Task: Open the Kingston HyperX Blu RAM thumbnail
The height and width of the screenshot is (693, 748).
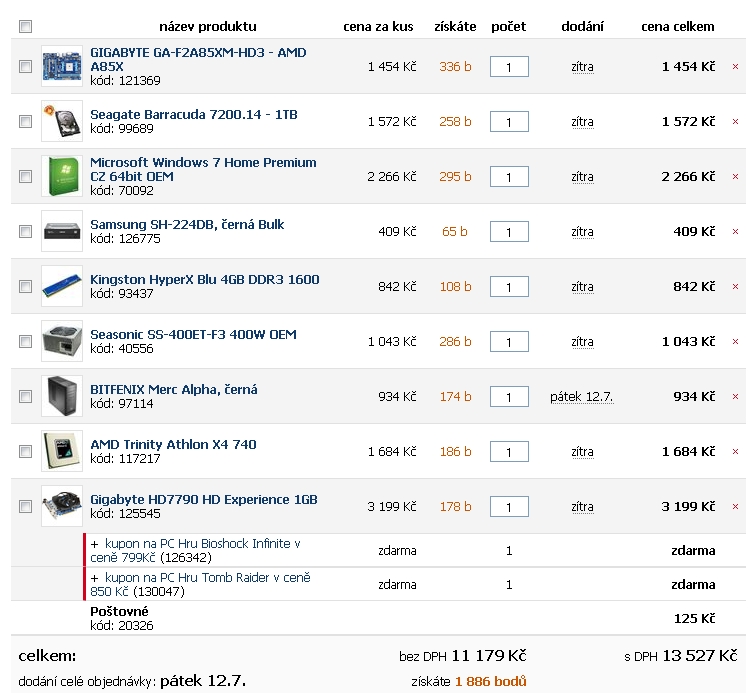Action: pos(62,286)
